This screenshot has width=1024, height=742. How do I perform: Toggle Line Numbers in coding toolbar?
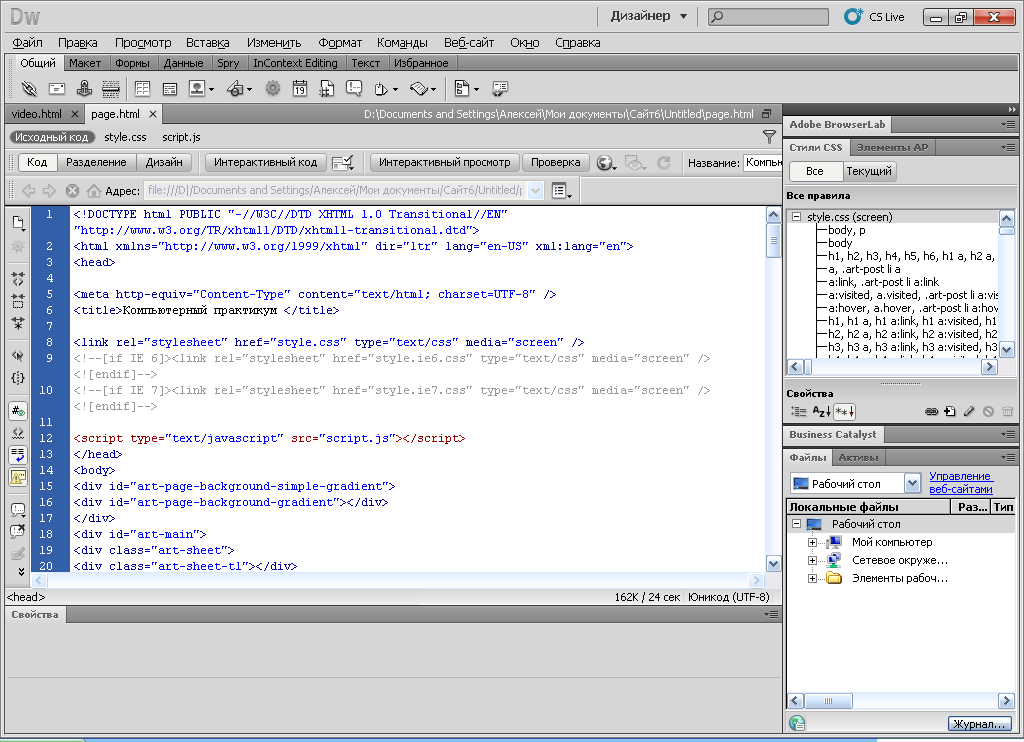tap(18, 411)
